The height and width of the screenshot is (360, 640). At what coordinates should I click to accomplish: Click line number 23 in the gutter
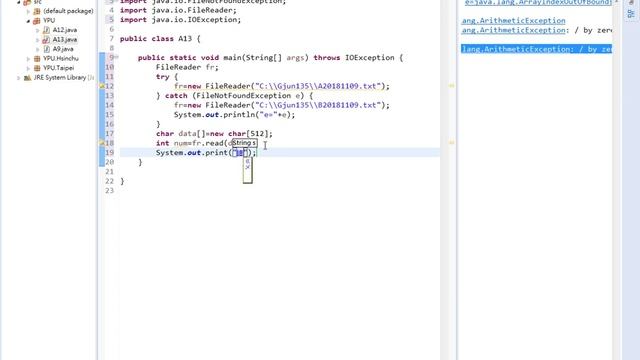click(x=109, y=191)
